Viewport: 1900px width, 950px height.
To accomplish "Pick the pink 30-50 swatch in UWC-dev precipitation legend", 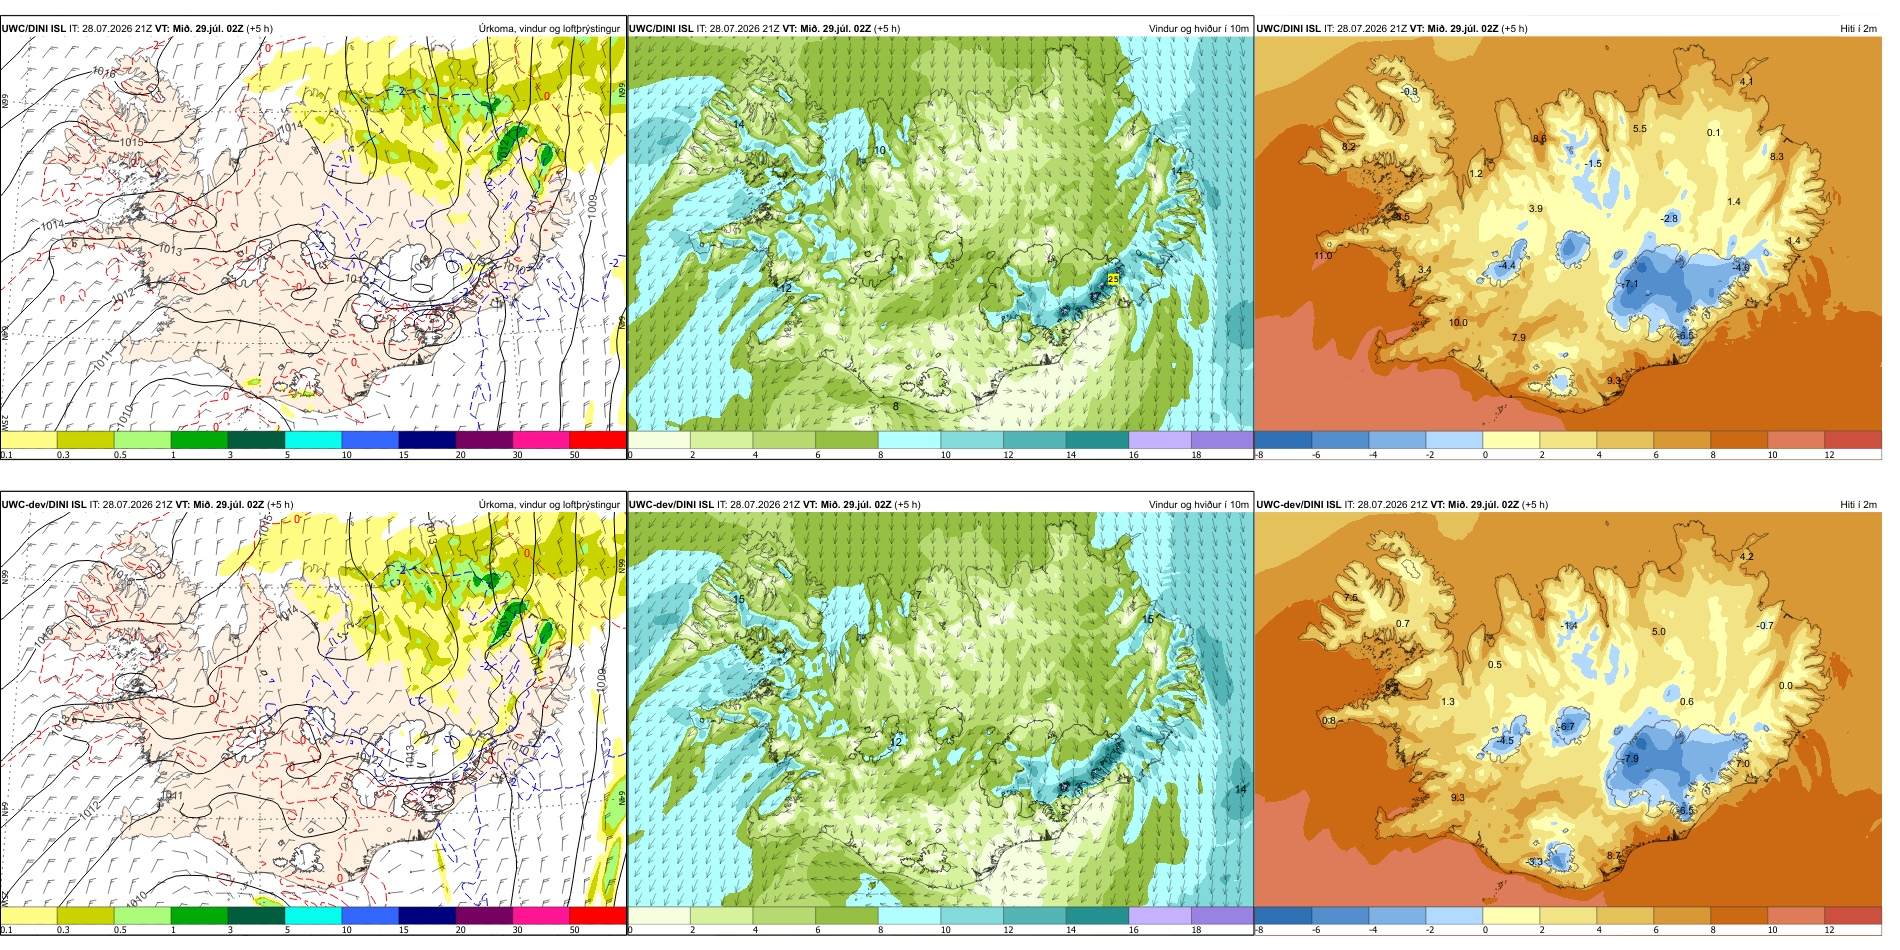I will (x=541, y=915).
